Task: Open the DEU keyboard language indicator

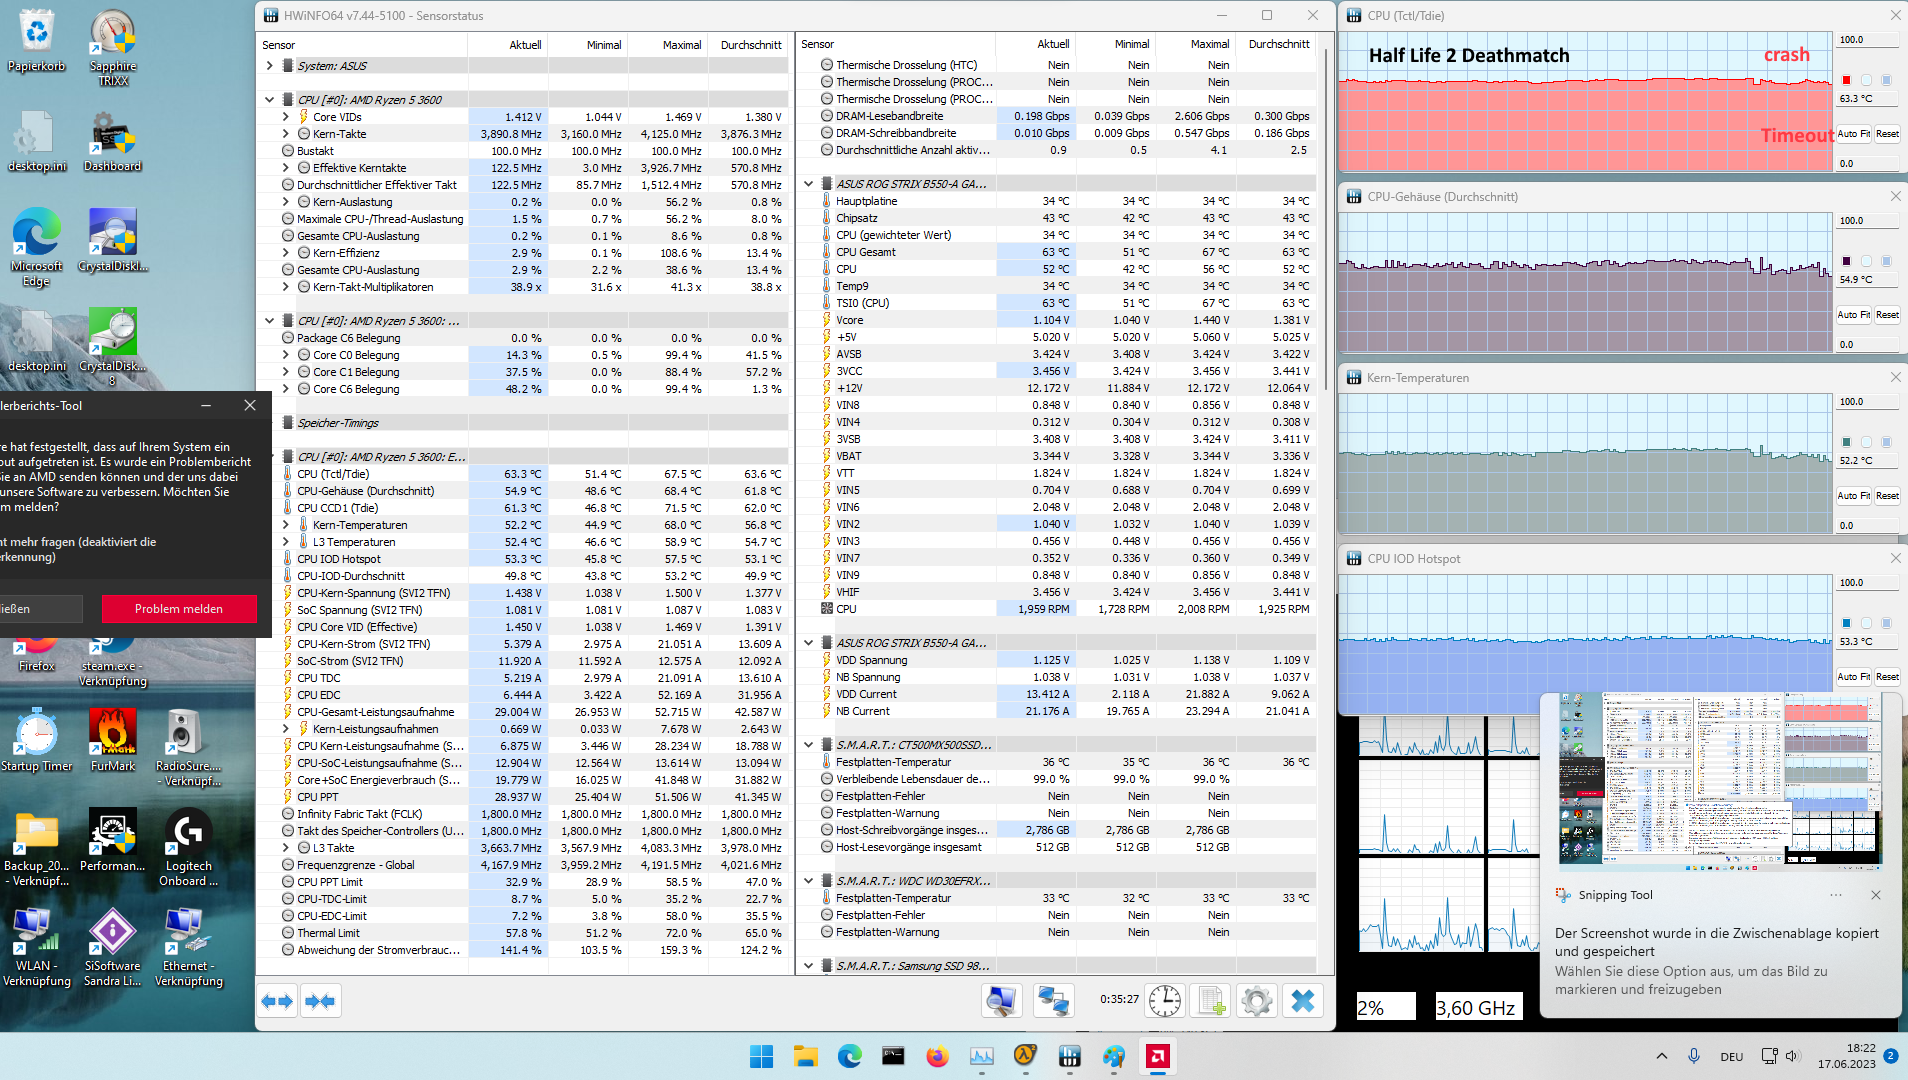Action: pyautogui.click(x=1732, y=1057)
